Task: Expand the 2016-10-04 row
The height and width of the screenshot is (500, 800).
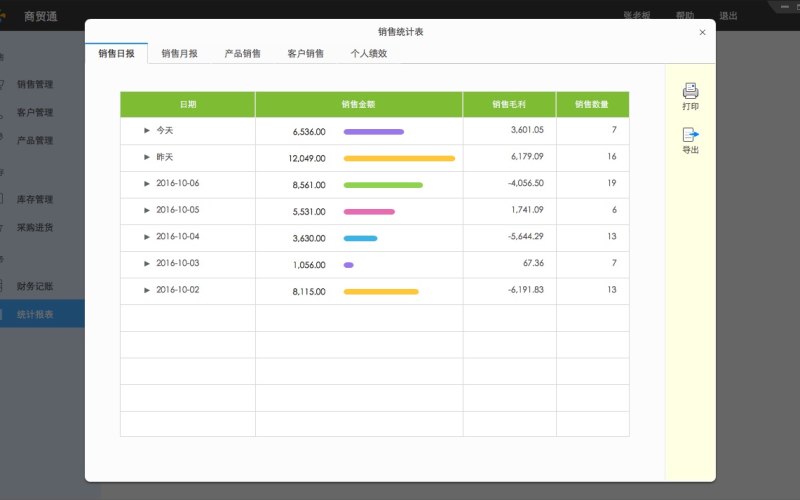Action: click(x=147, y=237)
